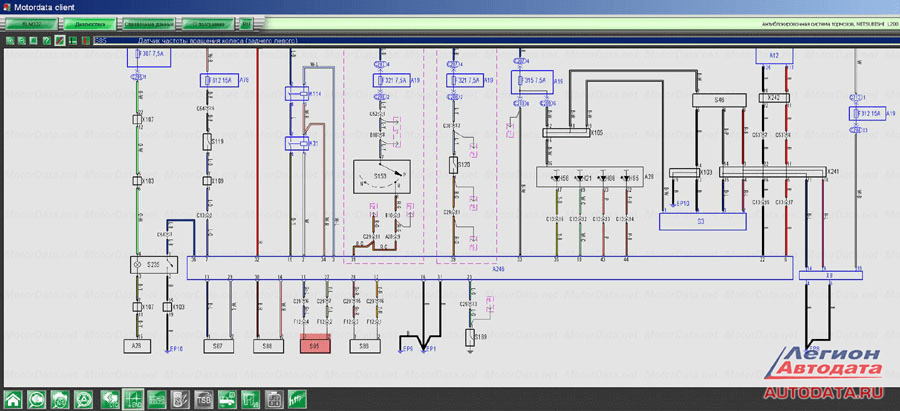Open the grey tool icon before TSB
This screenshot has width=900, height=411.
point(180,399)
